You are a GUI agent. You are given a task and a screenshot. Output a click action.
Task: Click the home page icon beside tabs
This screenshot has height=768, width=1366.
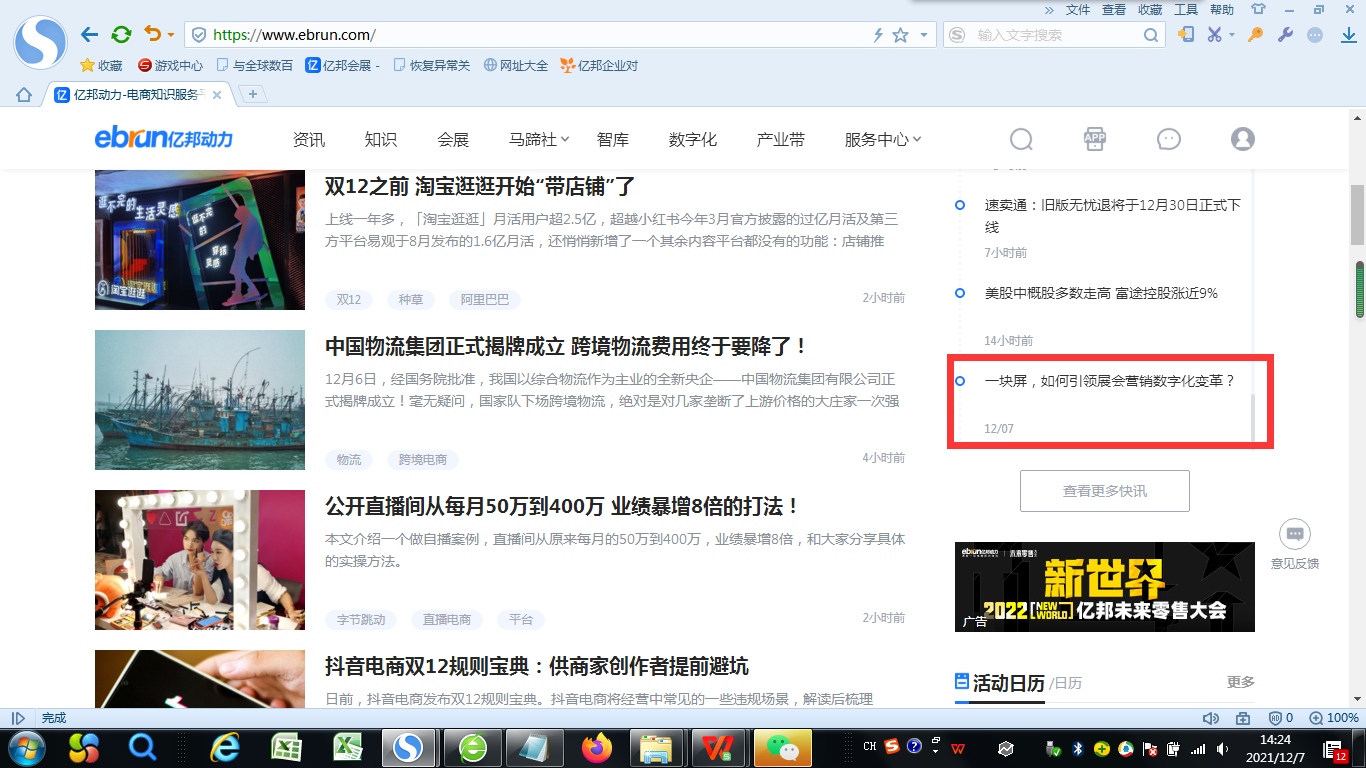point(24,95)
